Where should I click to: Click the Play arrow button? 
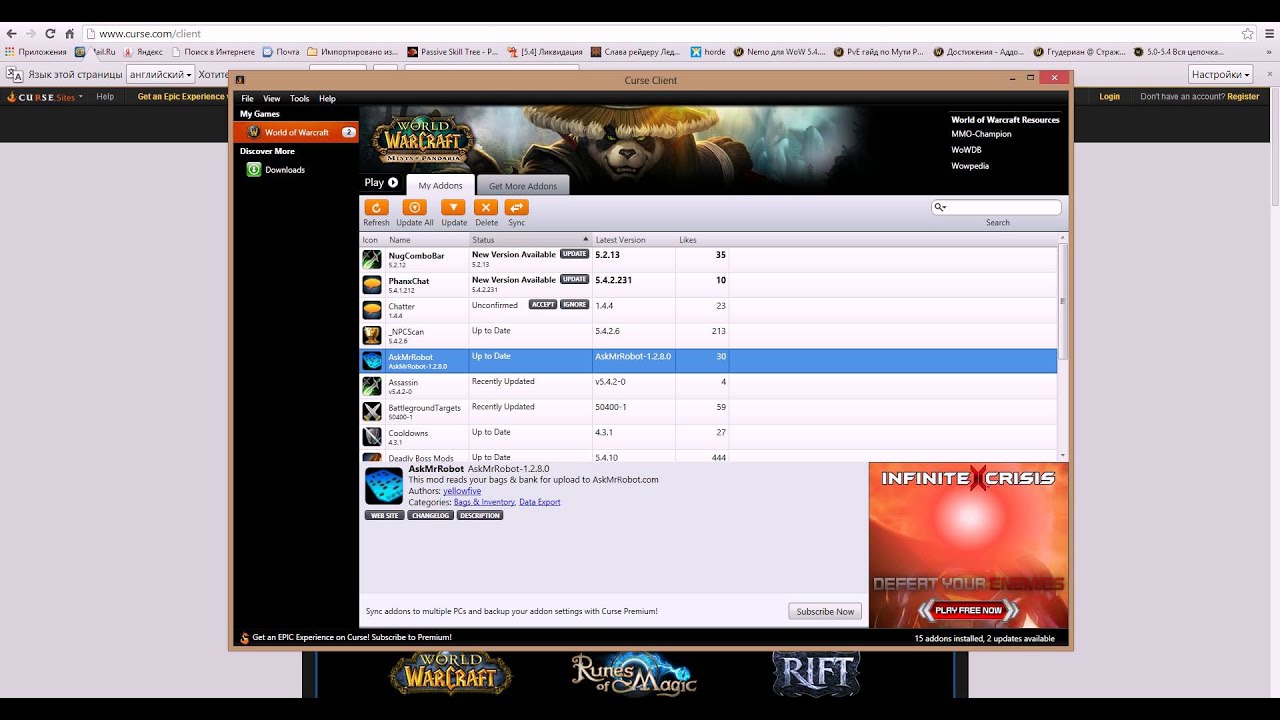tap(393, 182)
